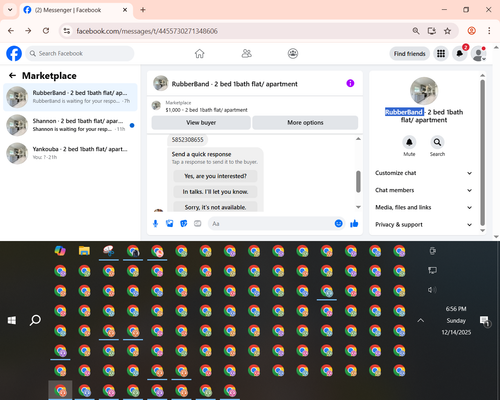The image size is (500, 400).
Task: Choose a GIF icon
Action: pyautogui.click(x=198, y=224)
